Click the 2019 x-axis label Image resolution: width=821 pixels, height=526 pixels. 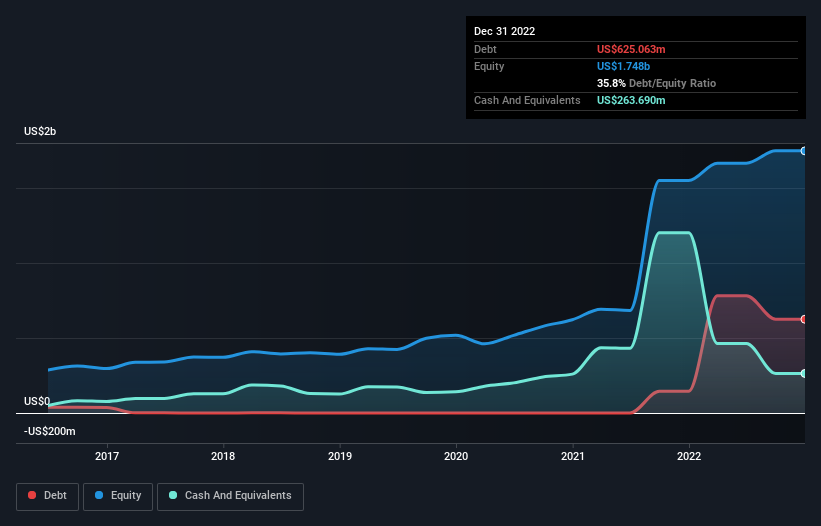(340, 456)
